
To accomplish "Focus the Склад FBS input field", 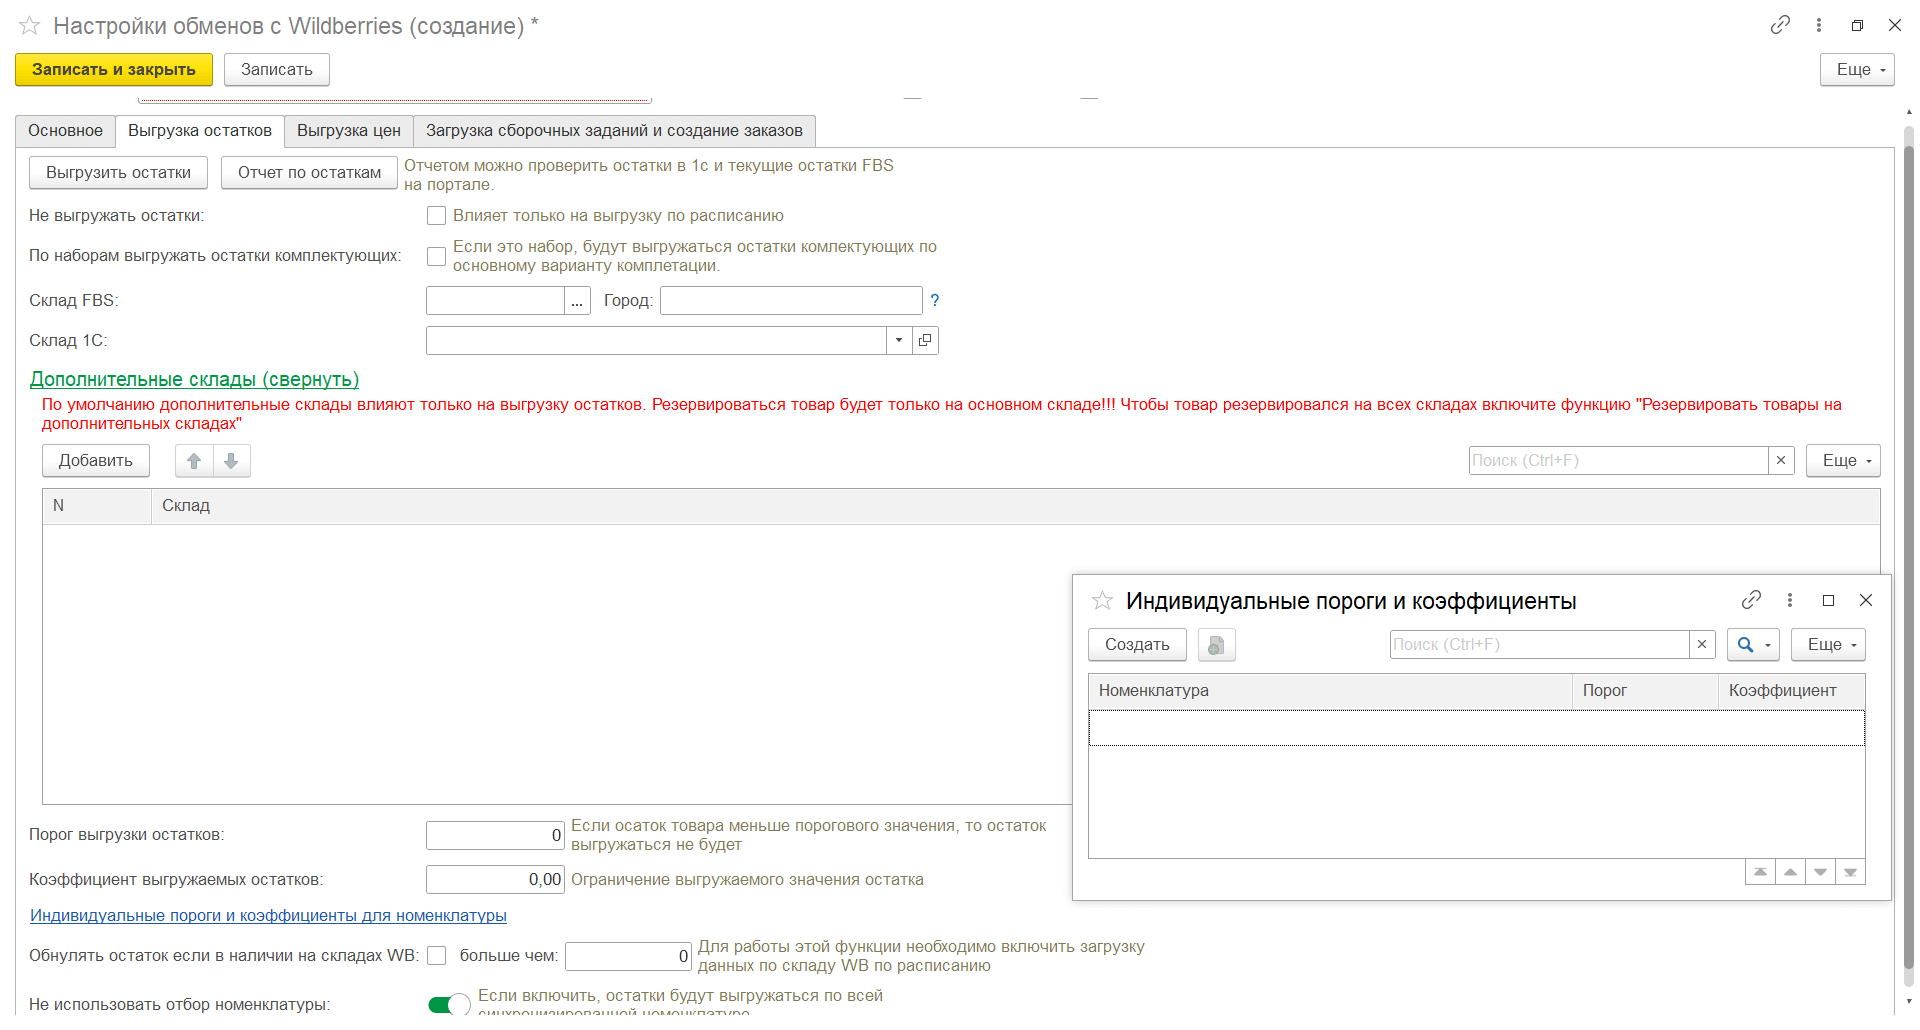I will point(496,301).
